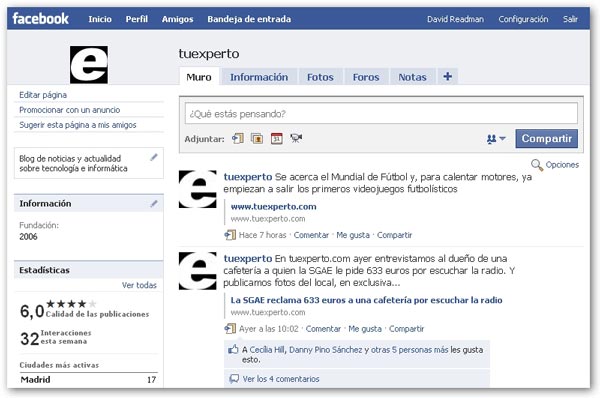This screenshot has height=398, width=600.
Task: Click Ver los 4 comentarios
Action: (281, 379)
